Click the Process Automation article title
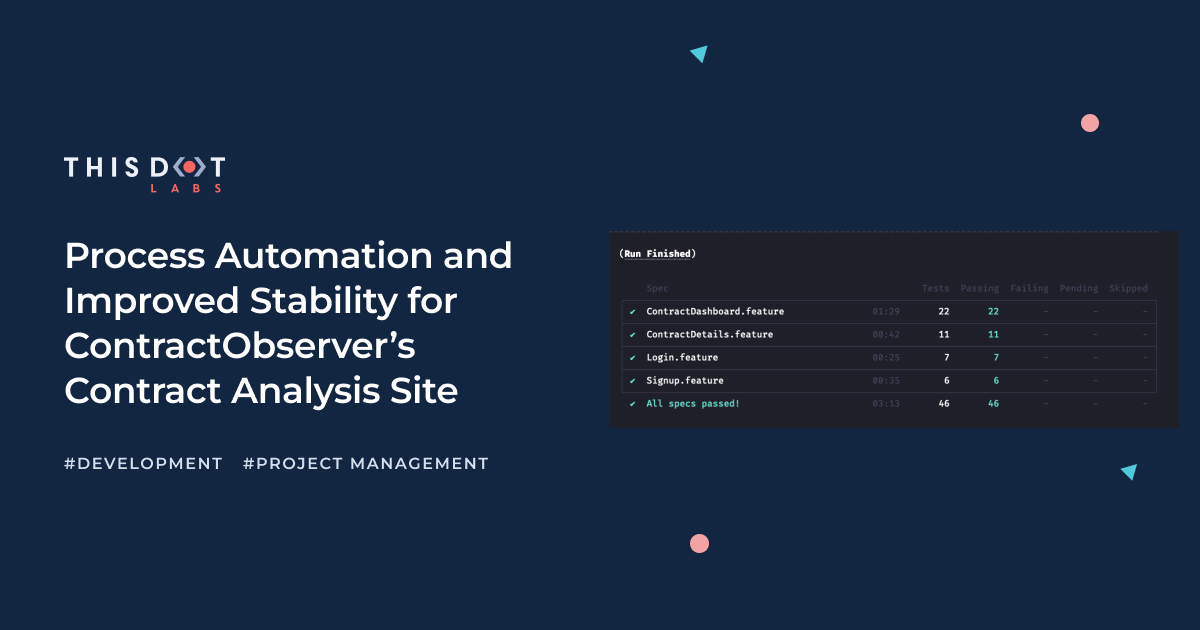Image resolution: width=1200 pixels, height=630 pixels. pyautogui.click(x=289, y=324)
